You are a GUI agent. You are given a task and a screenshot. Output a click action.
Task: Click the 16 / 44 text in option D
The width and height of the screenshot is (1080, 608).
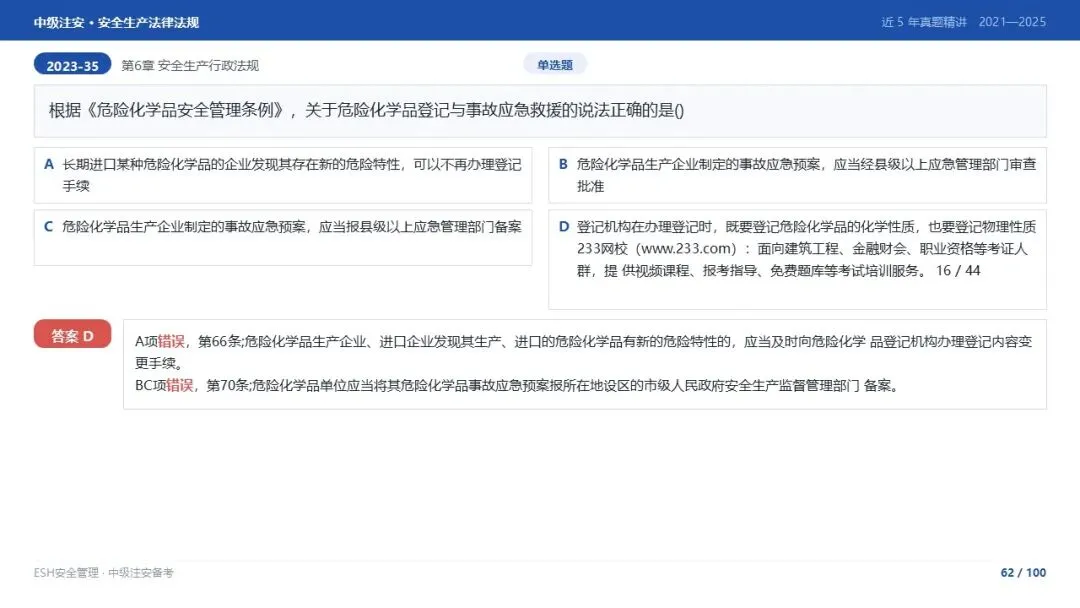coord(957,271)
